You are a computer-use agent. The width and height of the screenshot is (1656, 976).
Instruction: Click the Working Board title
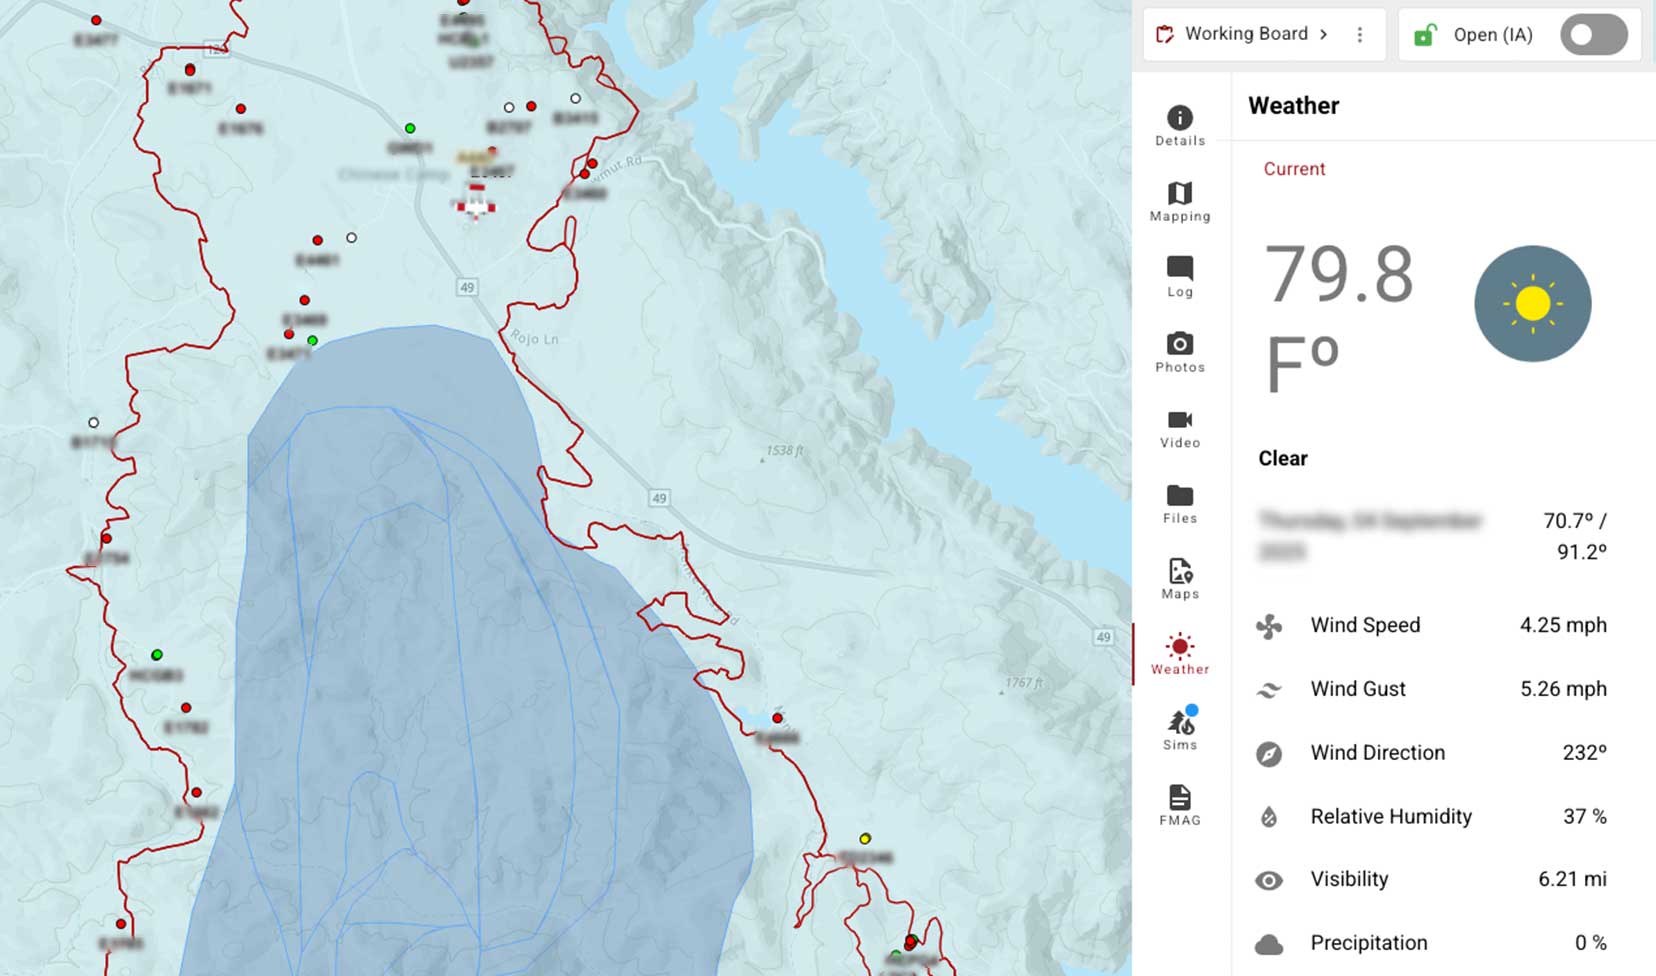[1246, 33]
